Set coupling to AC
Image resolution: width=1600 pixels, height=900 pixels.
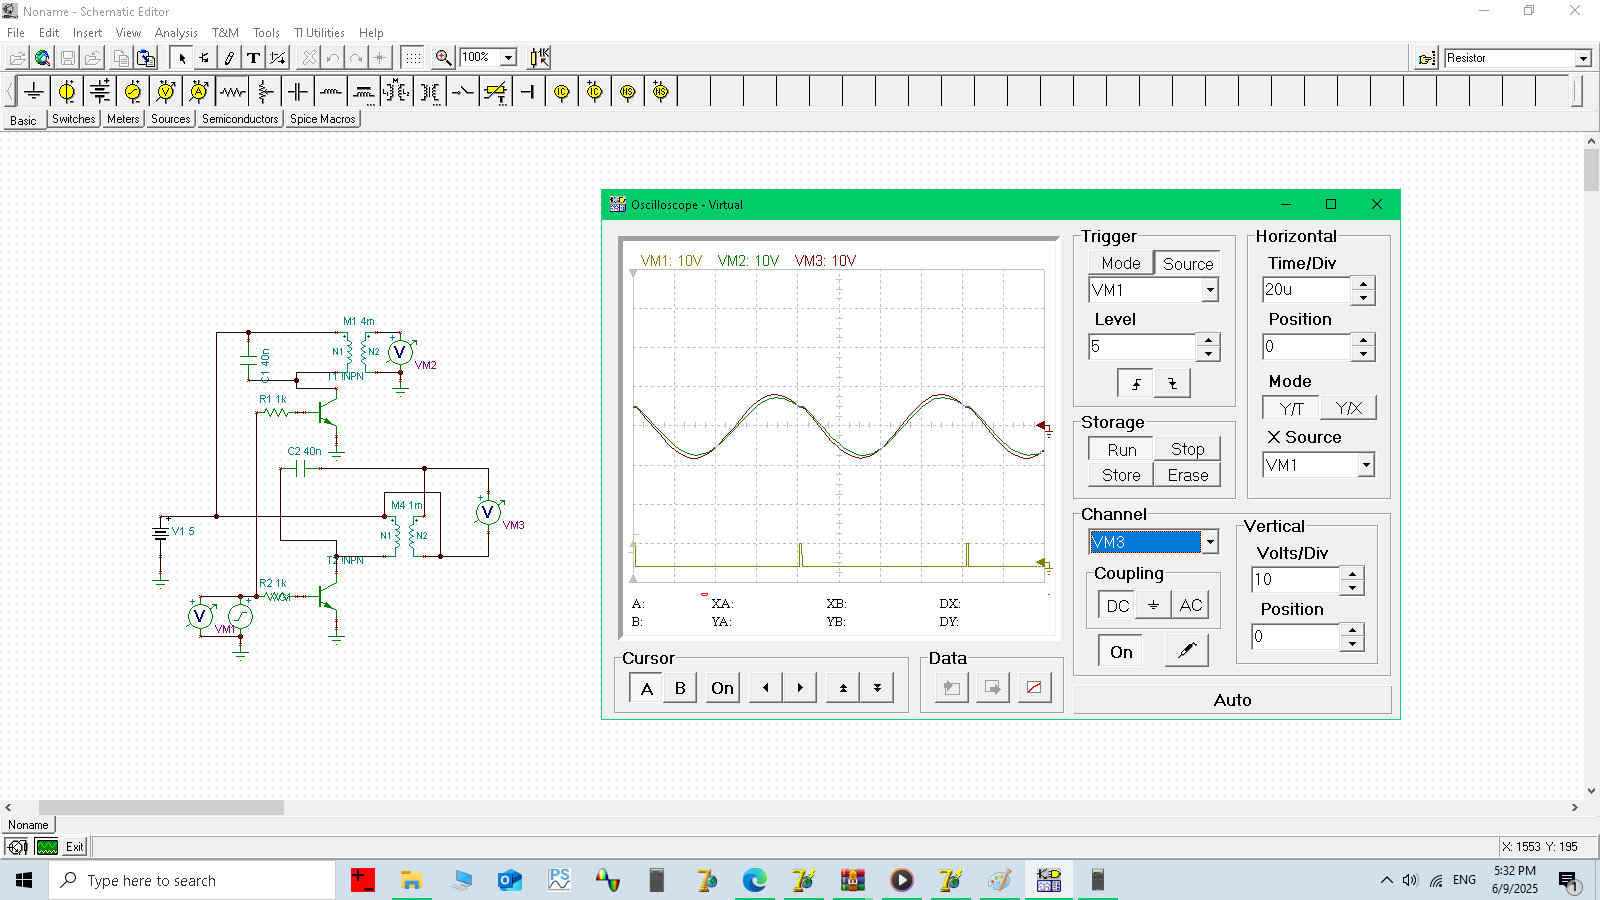[x=1190, y=605]
